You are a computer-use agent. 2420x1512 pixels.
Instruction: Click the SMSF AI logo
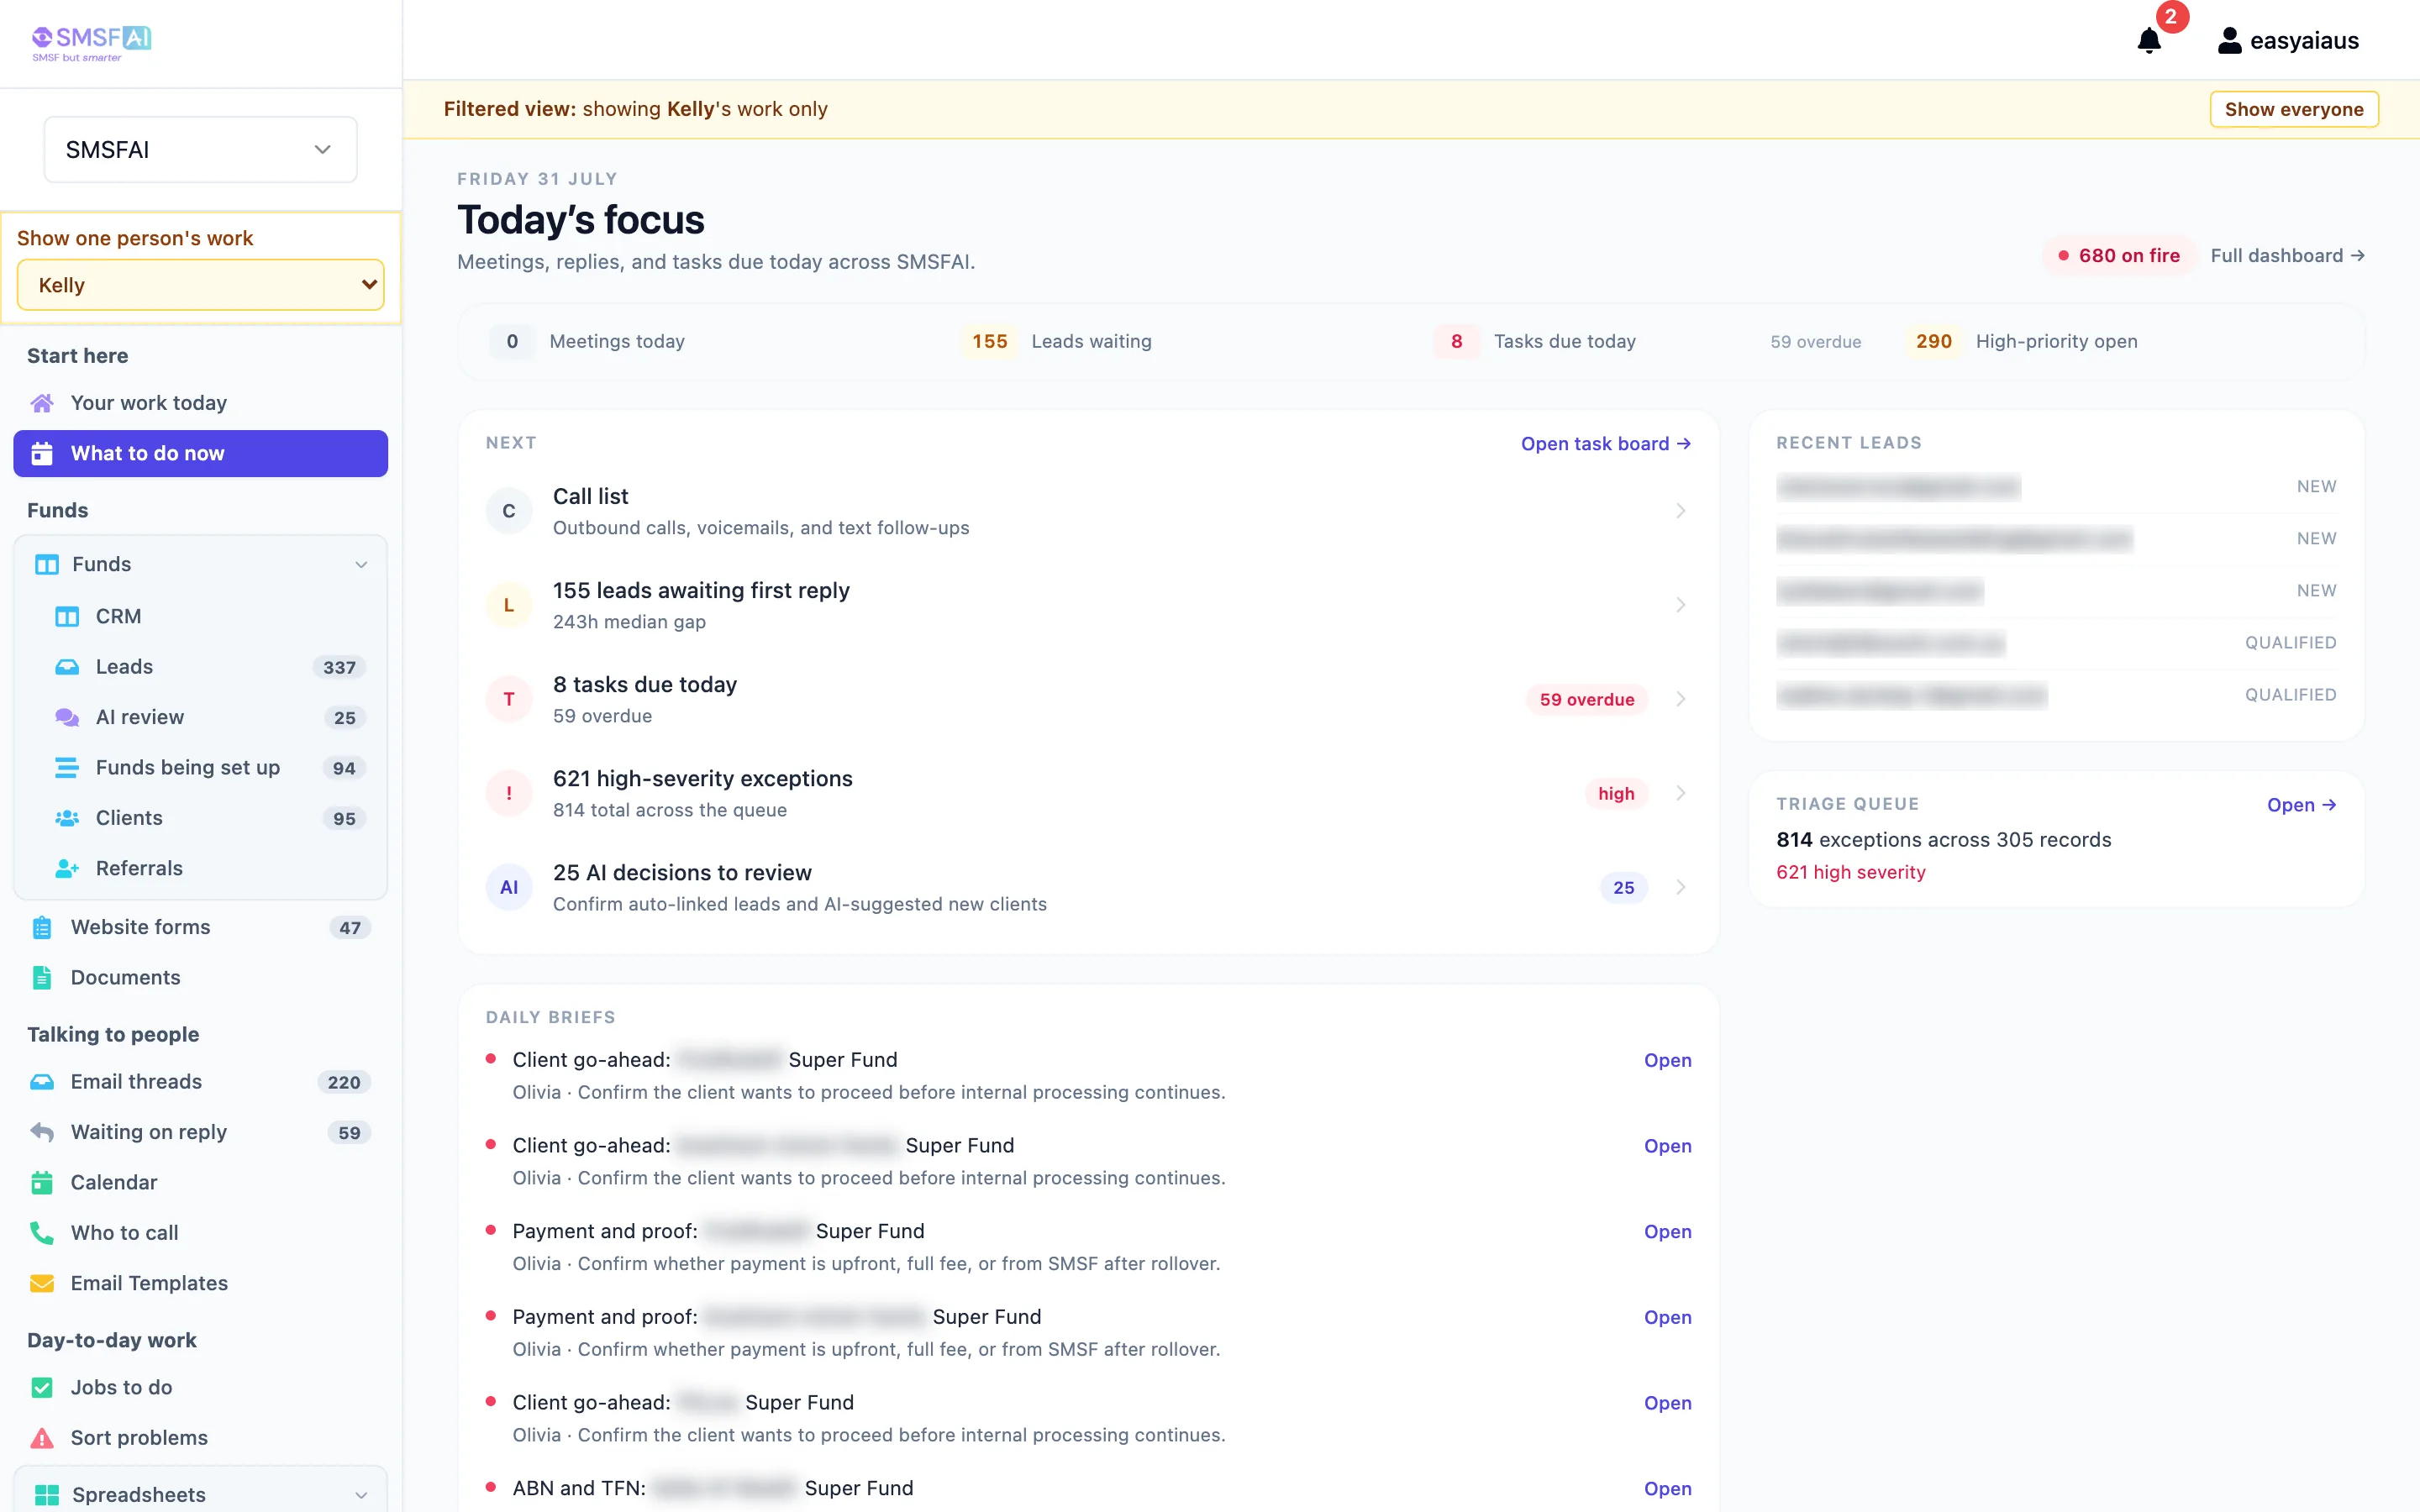91,43
